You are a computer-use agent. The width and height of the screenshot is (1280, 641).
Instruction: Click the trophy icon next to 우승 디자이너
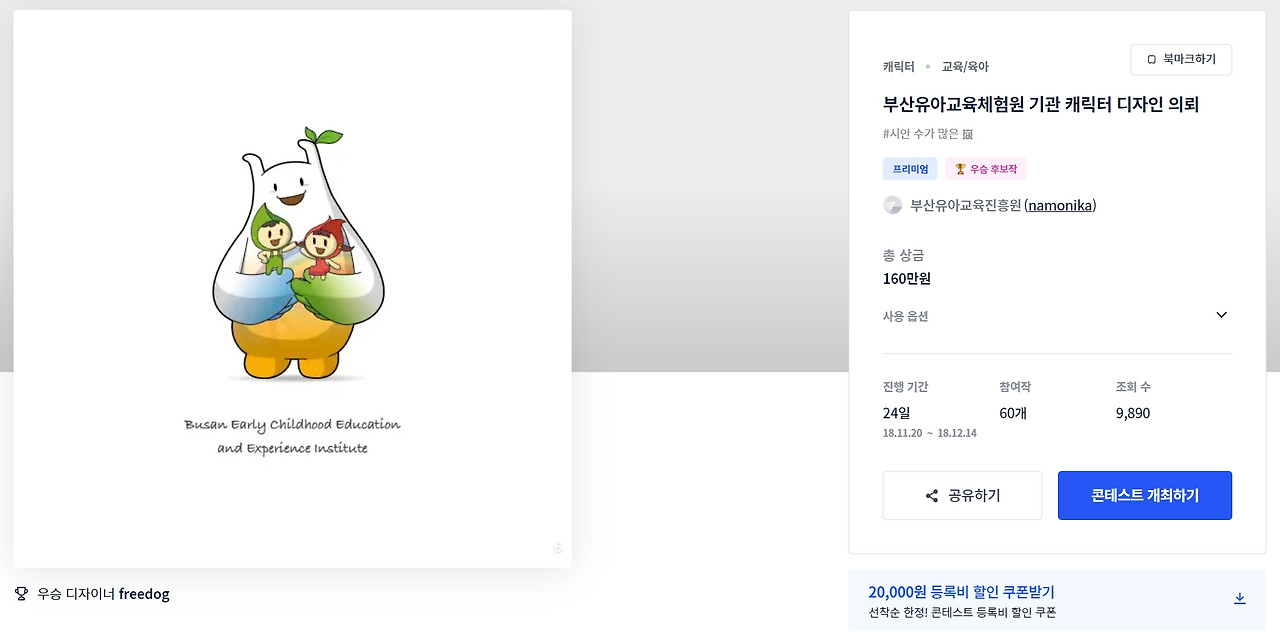tap(21, 594)
